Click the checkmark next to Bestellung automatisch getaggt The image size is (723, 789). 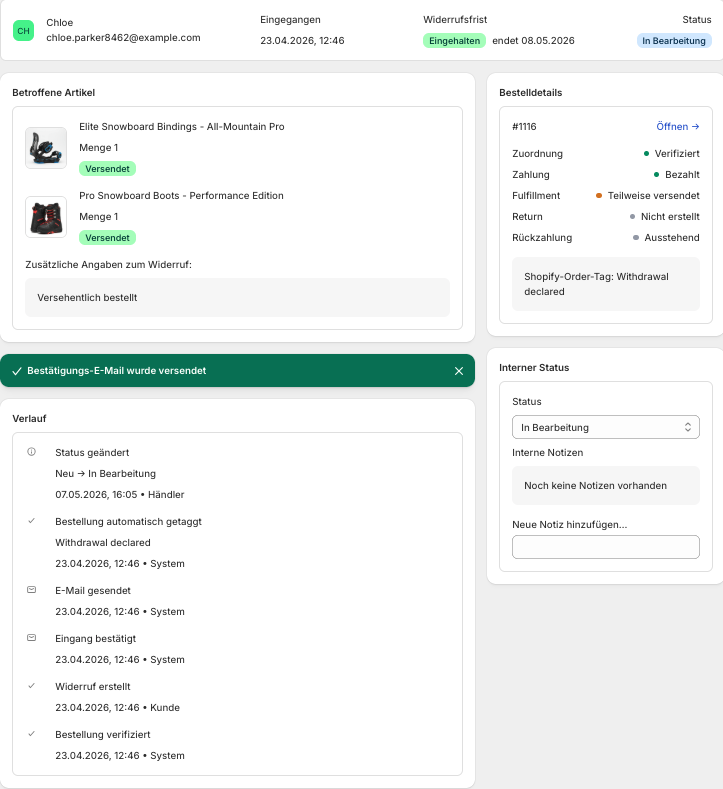pyautogui.click(x=31, y=521)
